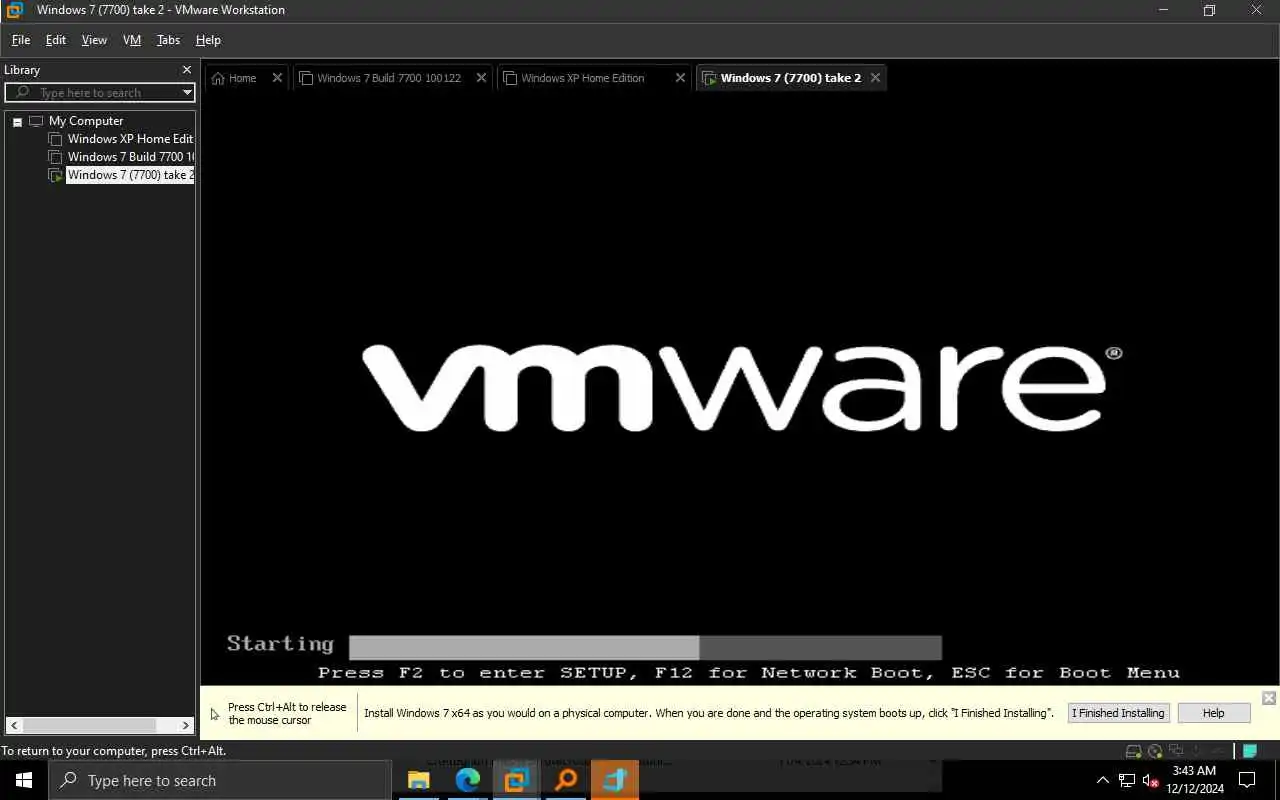Image resolution: width=1280 pixels, height=800 pixels.
Task: Close the Windows 7 Build 7700 100122 tab
Action: pos(481,78)
